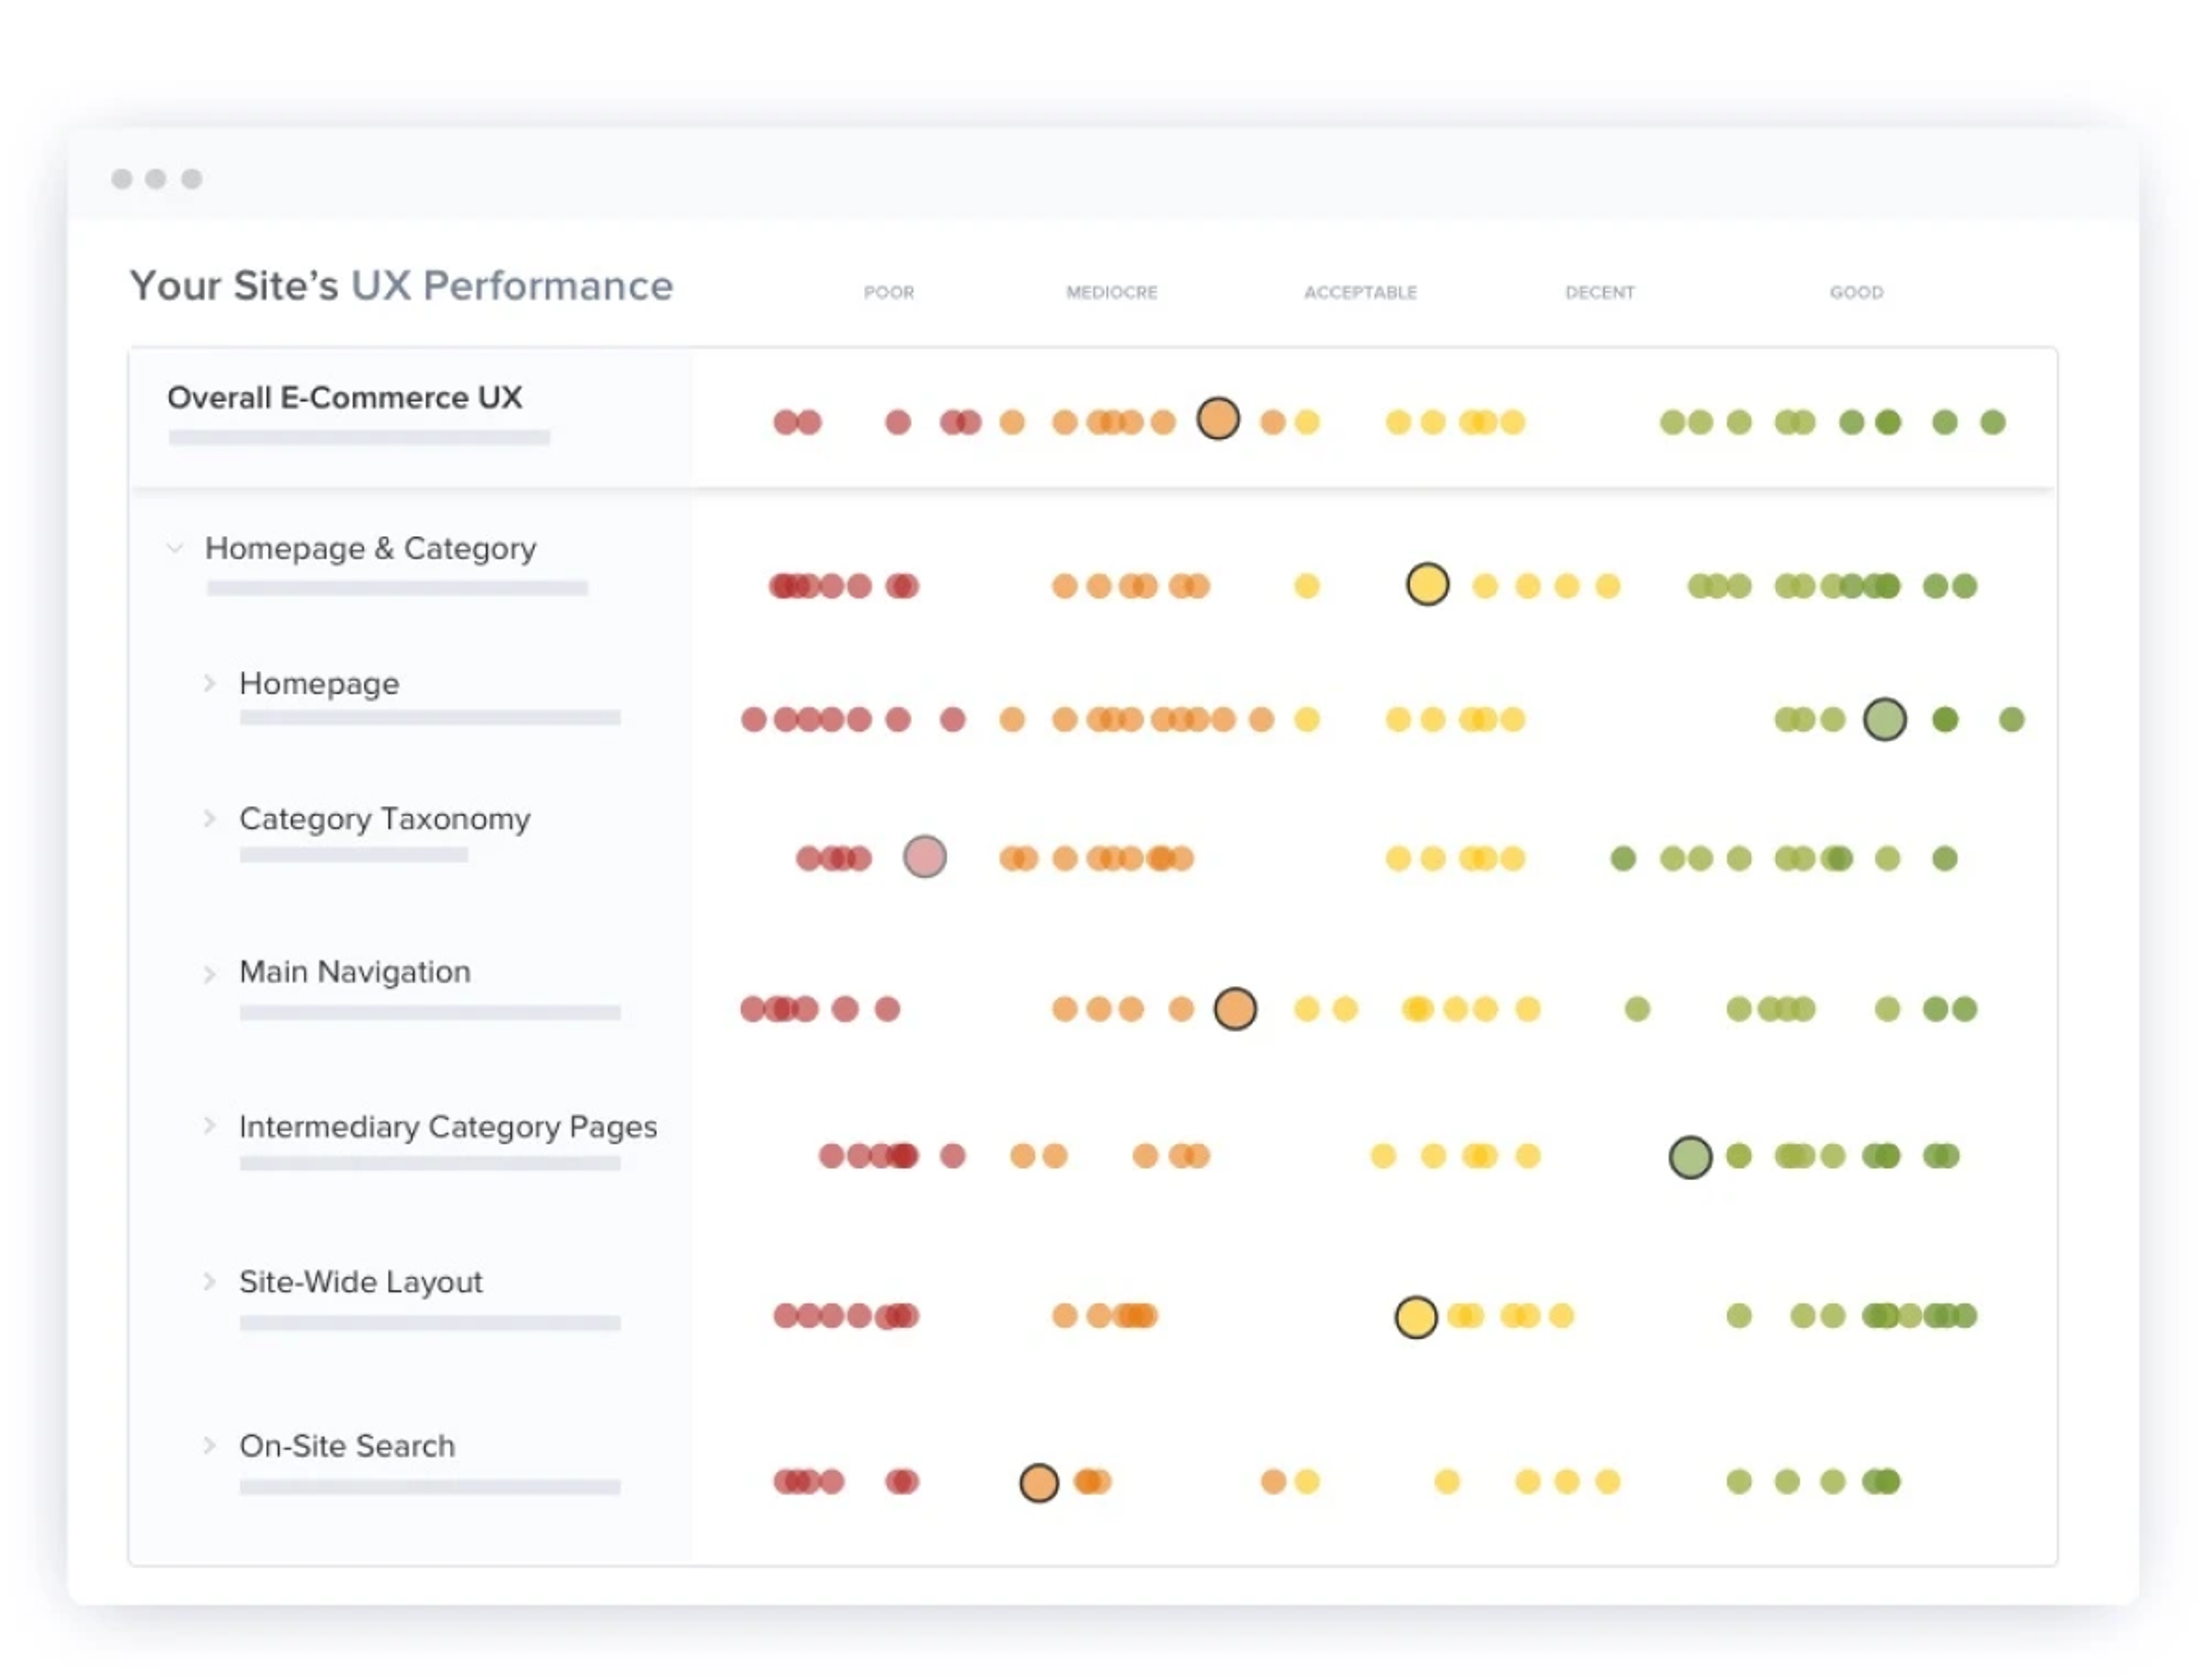
Task: Click outlined green dot in Intermediary Category Pages row
Action: pyautogui.click(x=1690, y=1157)
